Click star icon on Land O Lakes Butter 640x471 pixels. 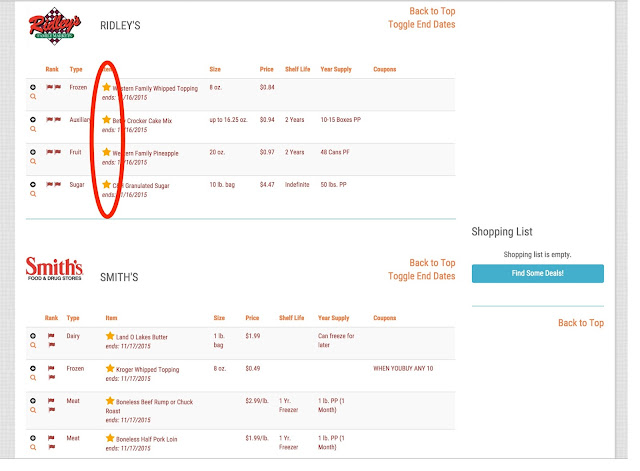coord(110,336)
